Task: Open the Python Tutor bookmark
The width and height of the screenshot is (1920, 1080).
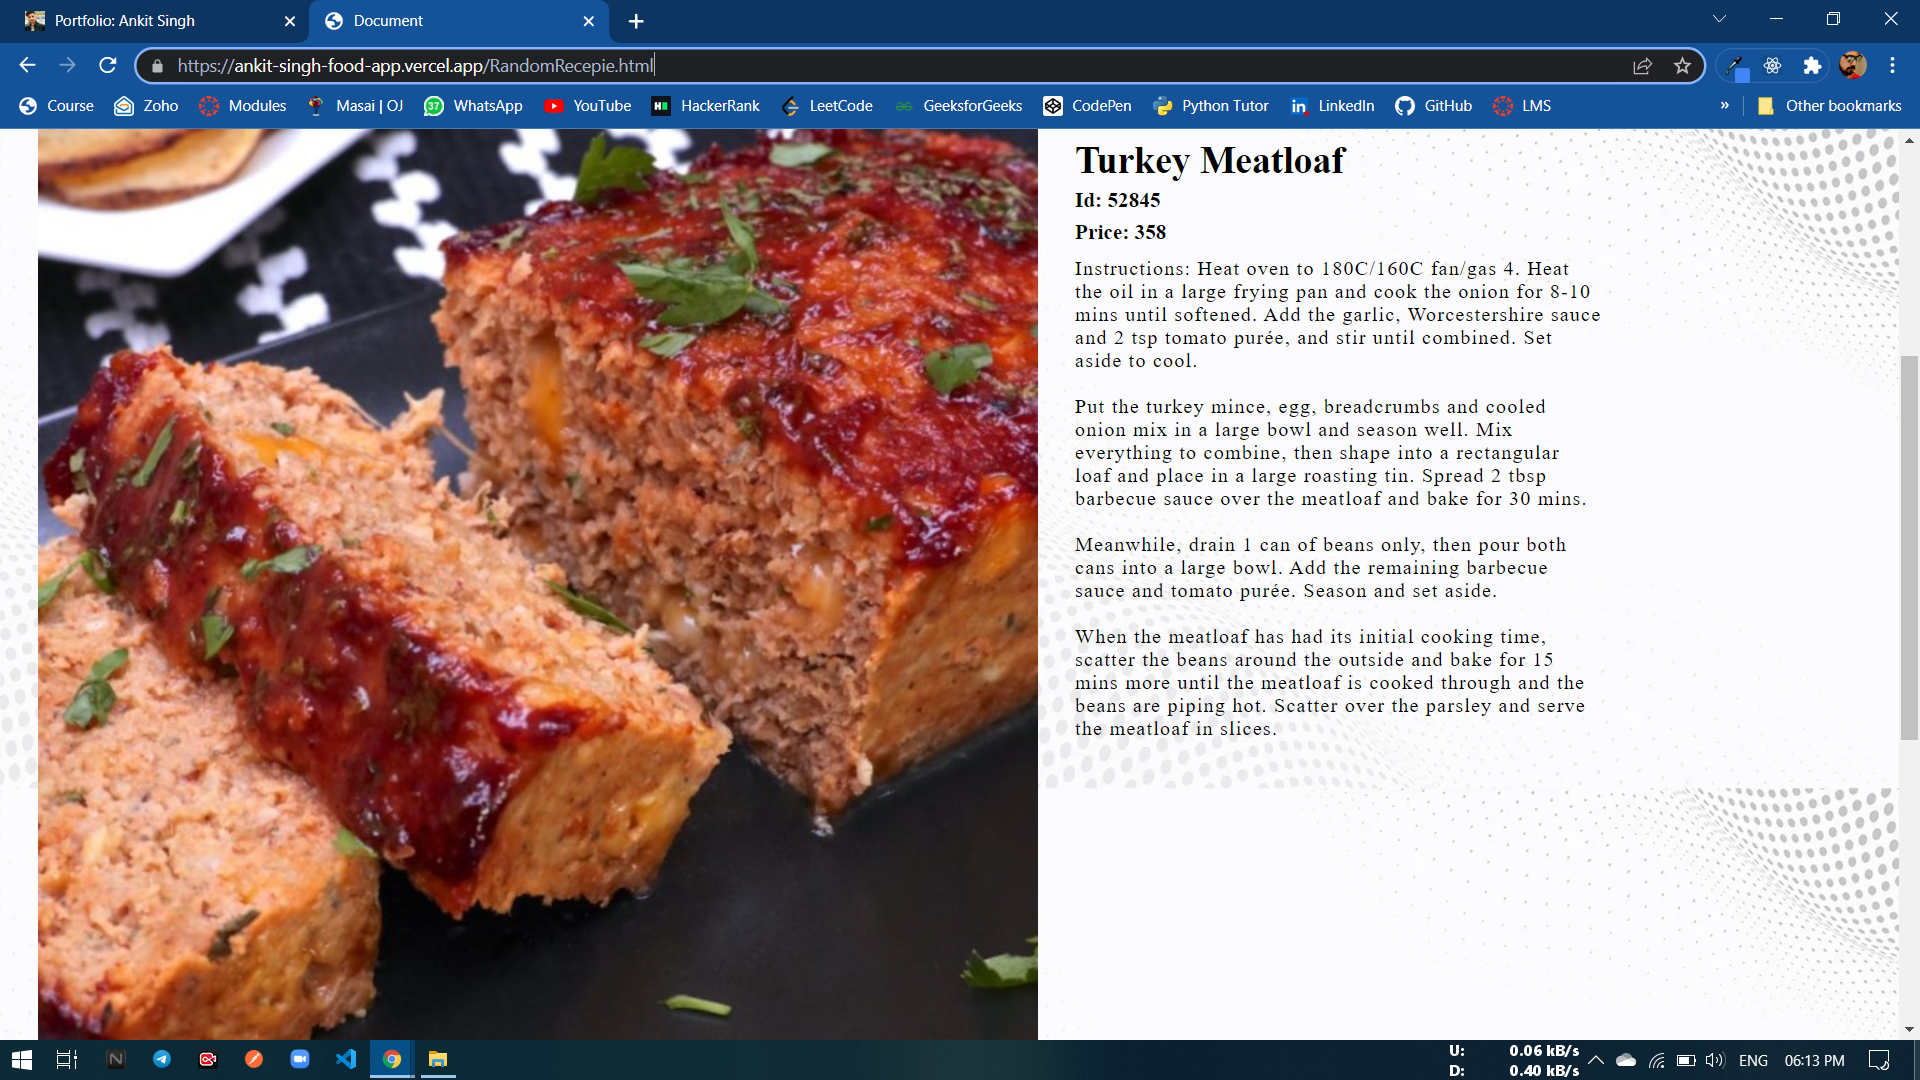Action: point(1210,106)
